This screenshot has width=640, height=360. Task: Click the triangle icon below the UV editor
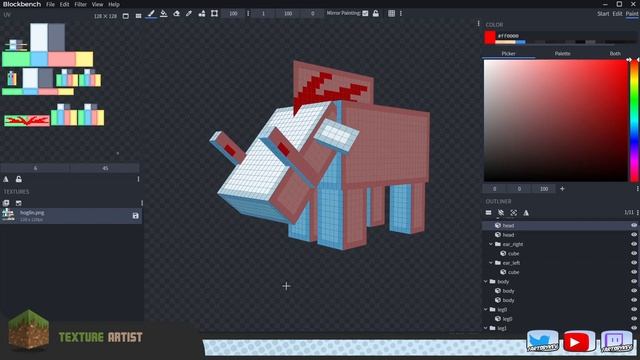(x=6, y=179)
